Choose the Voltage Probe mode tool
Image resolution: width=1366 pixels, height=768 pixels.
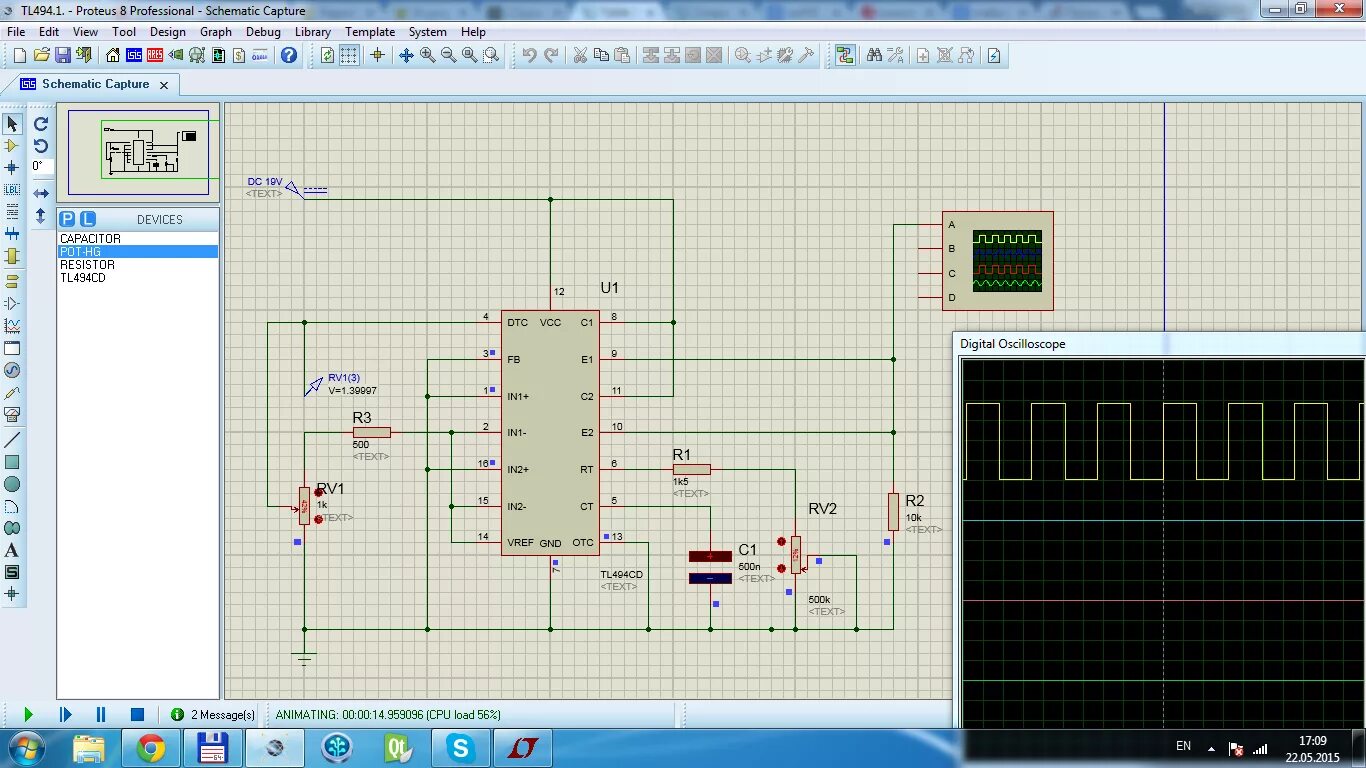12,393
